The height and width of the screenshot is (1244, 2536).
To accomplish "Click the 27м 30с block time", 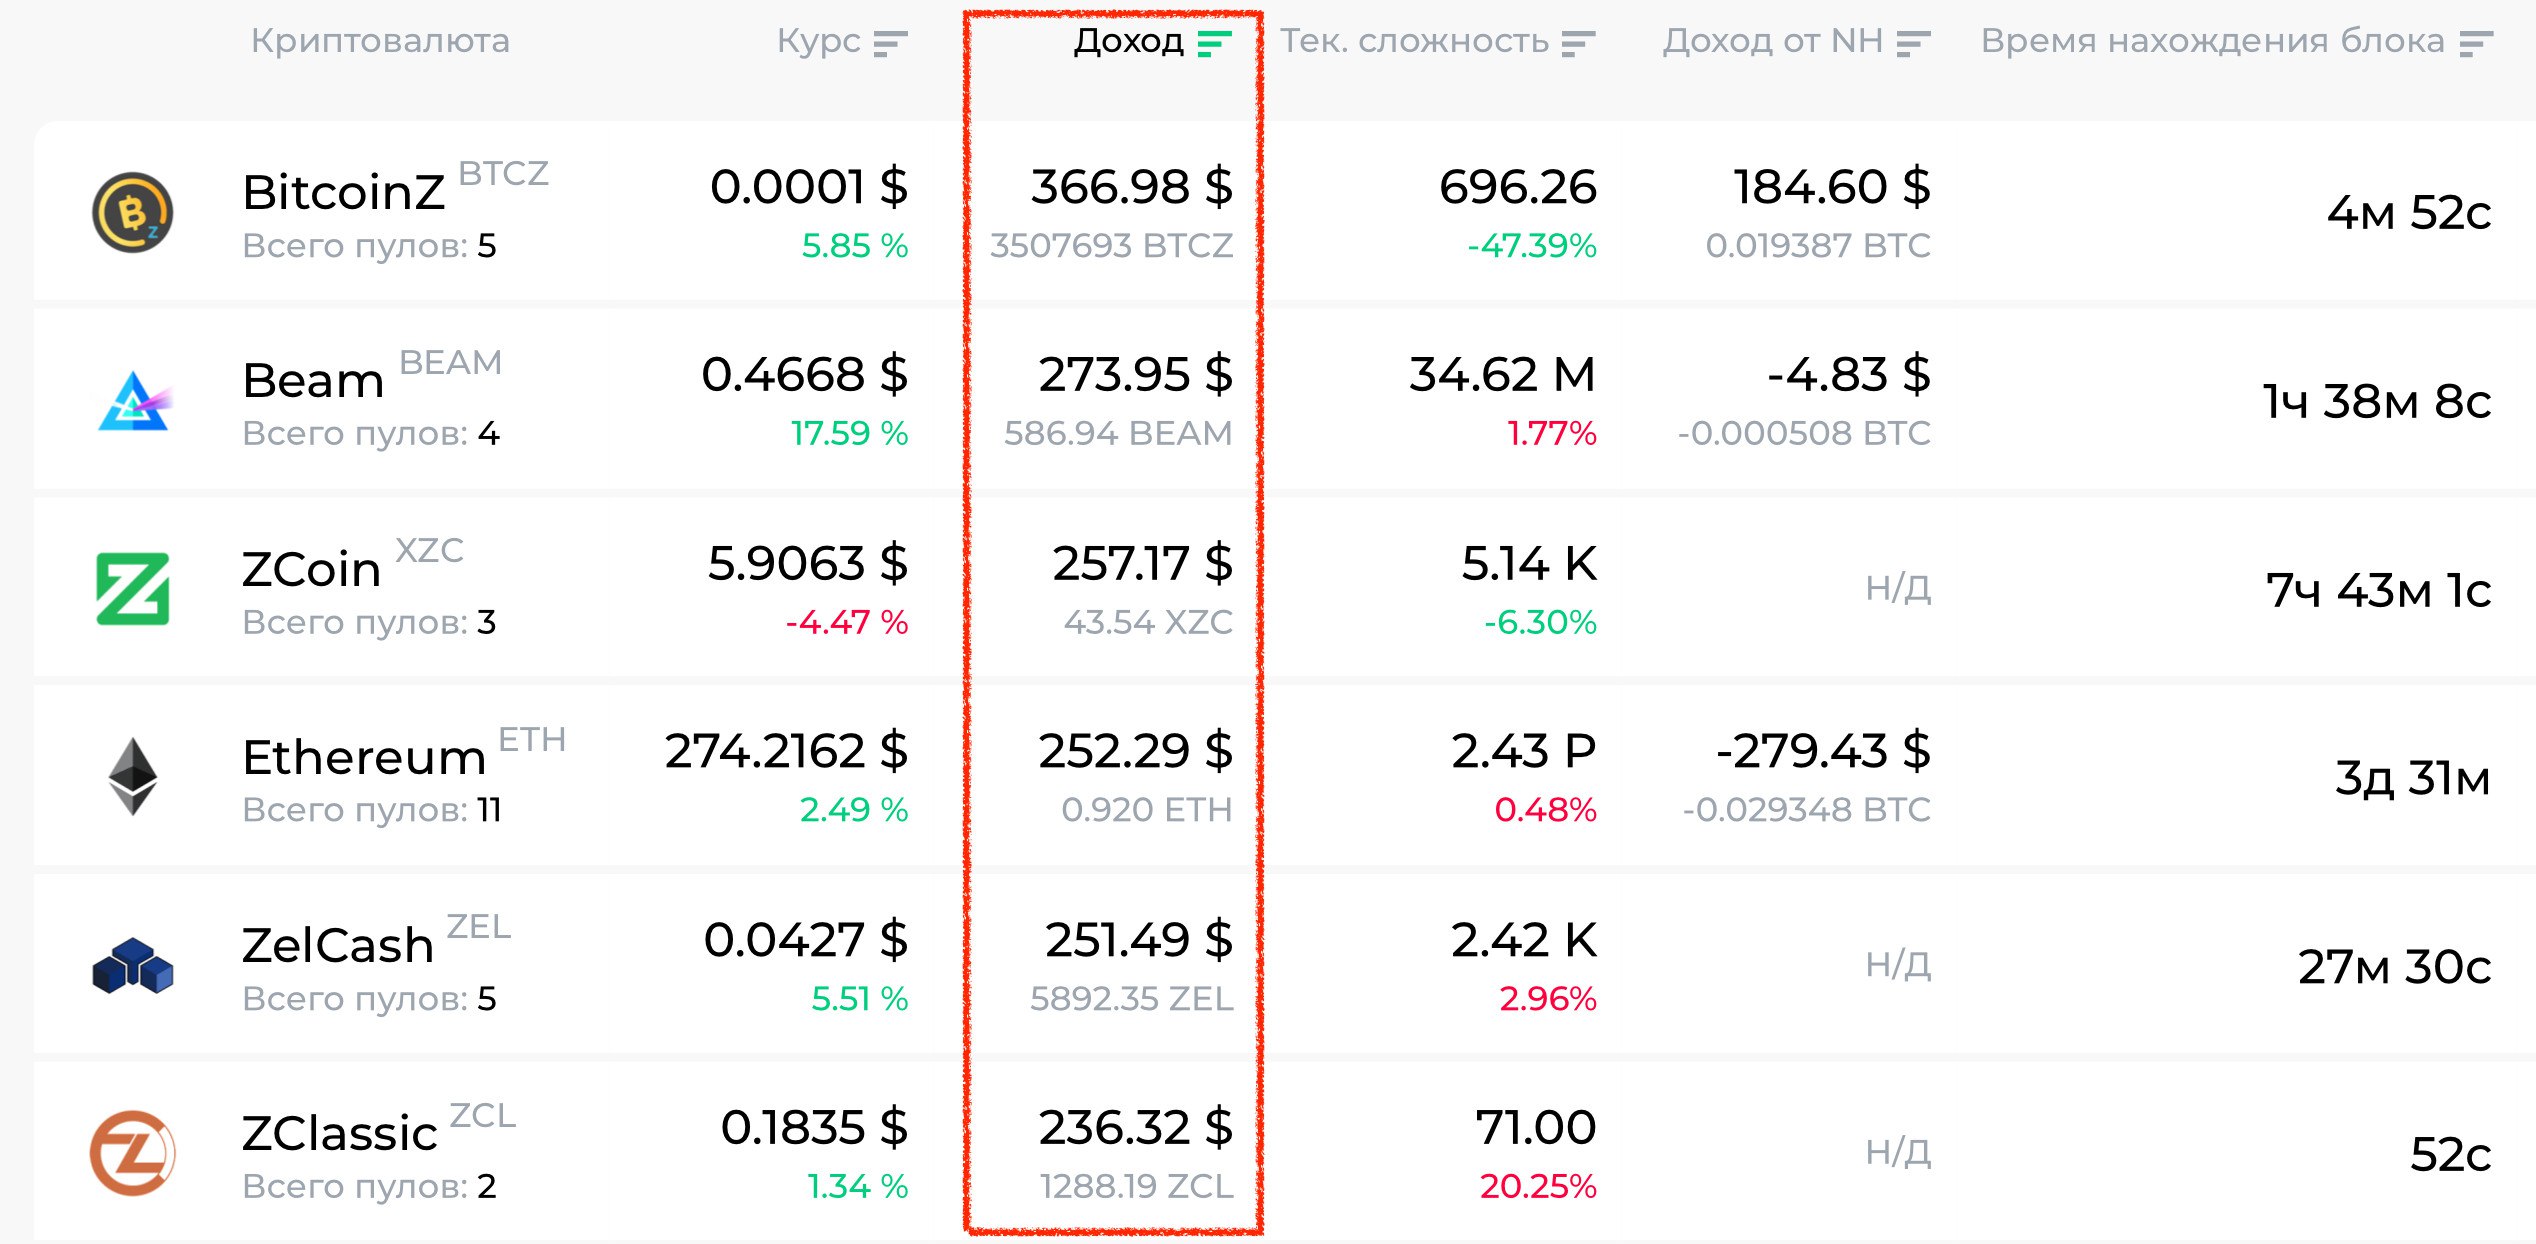I will click(x=2395, y=967).
